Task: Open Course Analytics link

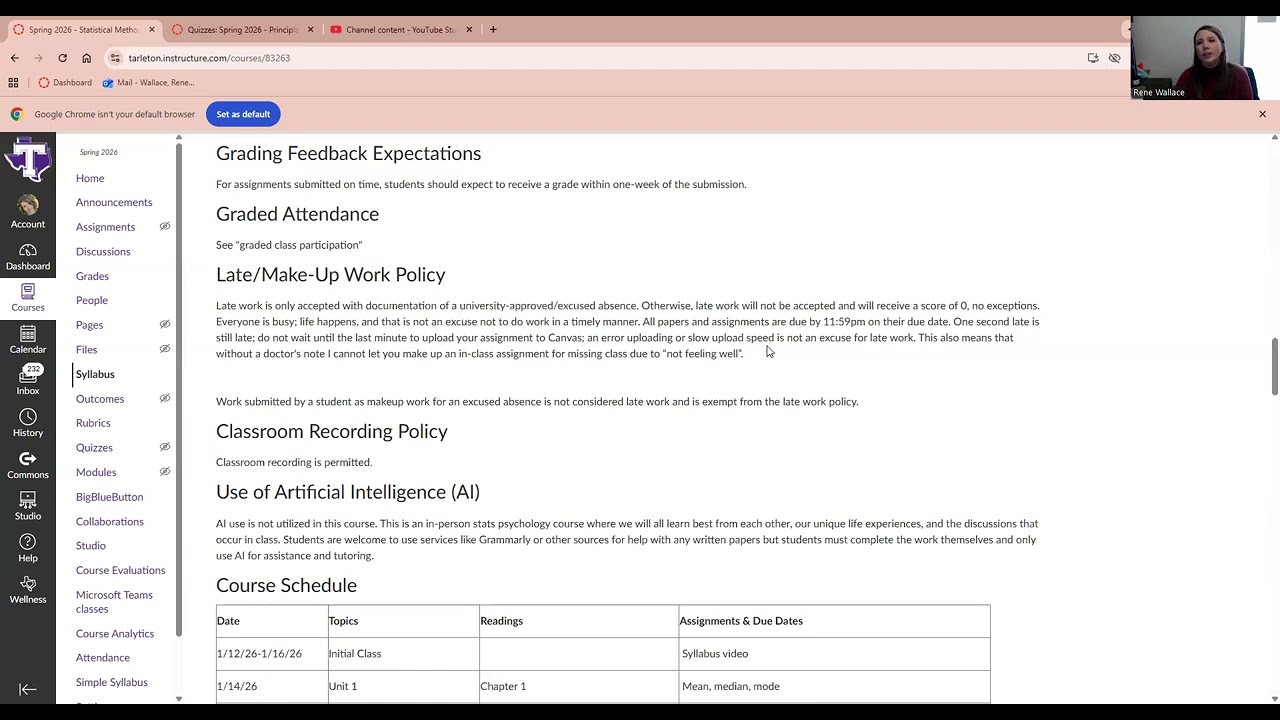Action: pyautogui.click(x=115, y=634)
